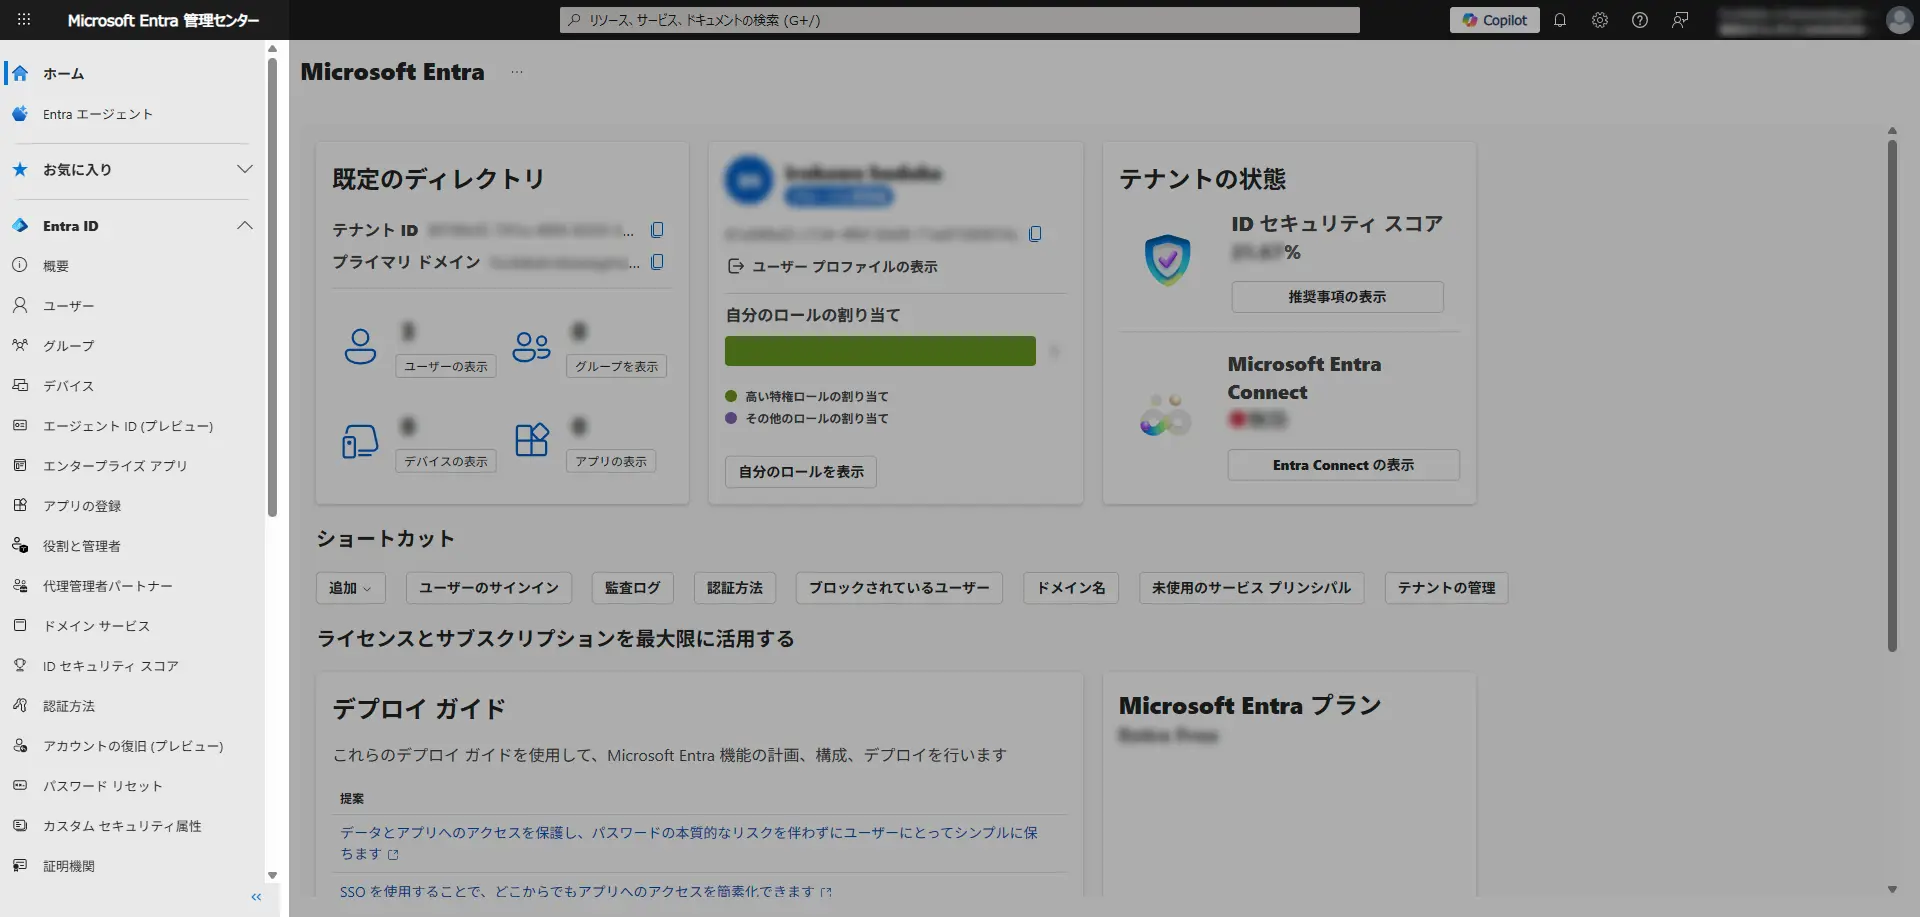Click the groups icon in directory card
Viewport: 1920px width, 917px height.
pyautogui.click(x=531, y=346)
